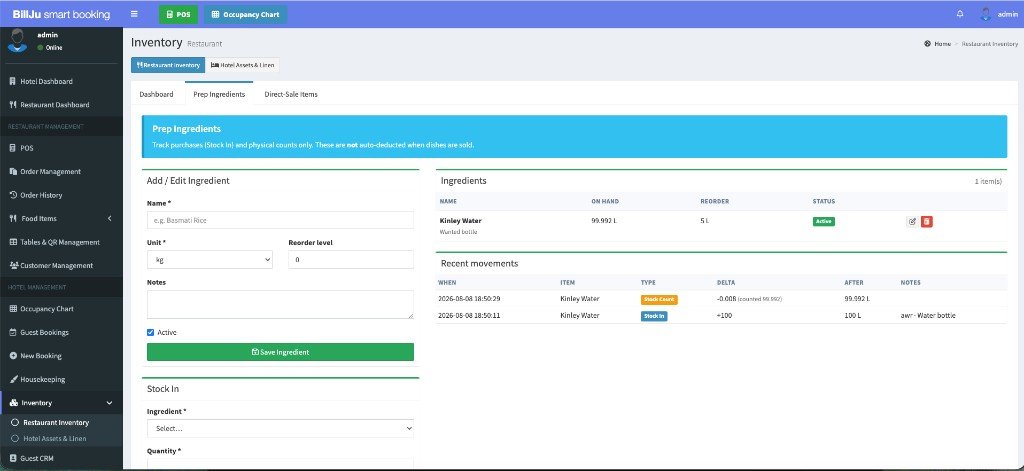The height and width of the screenshot is (471, 1024).
Task: Click the Home breadcrumb icon
Action: [927, 44]
